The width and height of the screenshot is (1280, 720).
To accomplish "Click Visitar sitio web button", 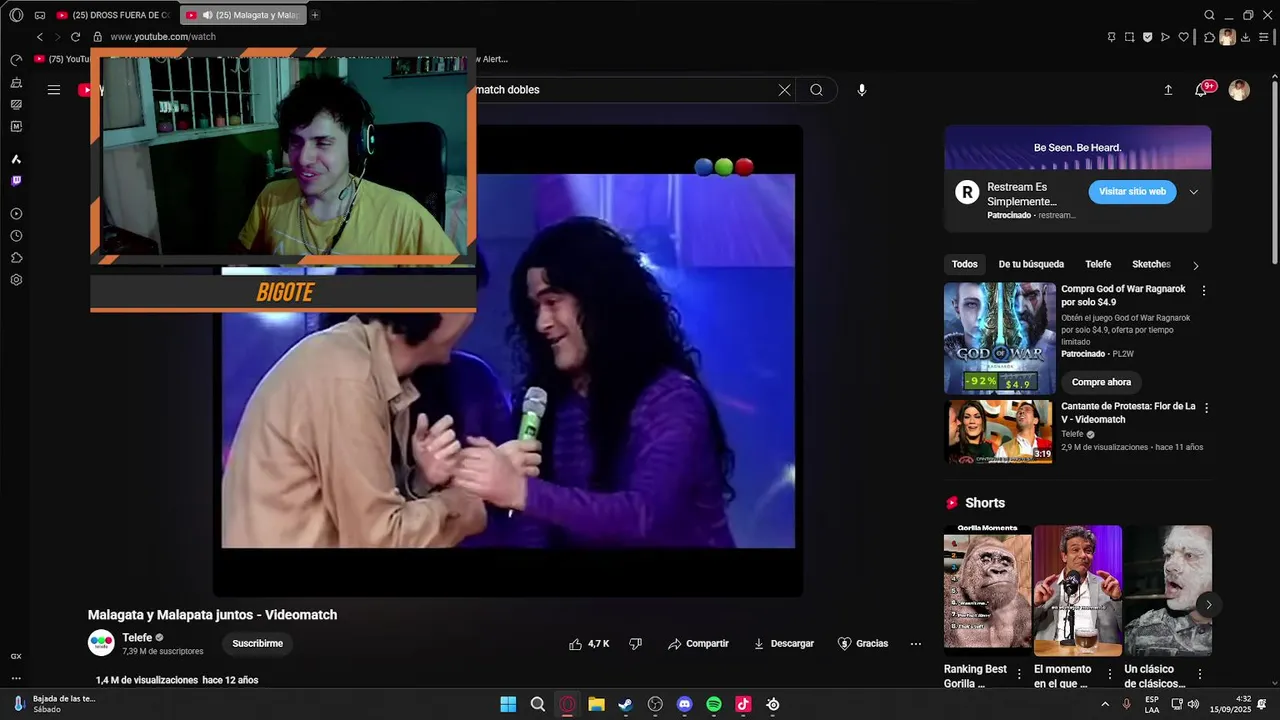I will 1132,192.
